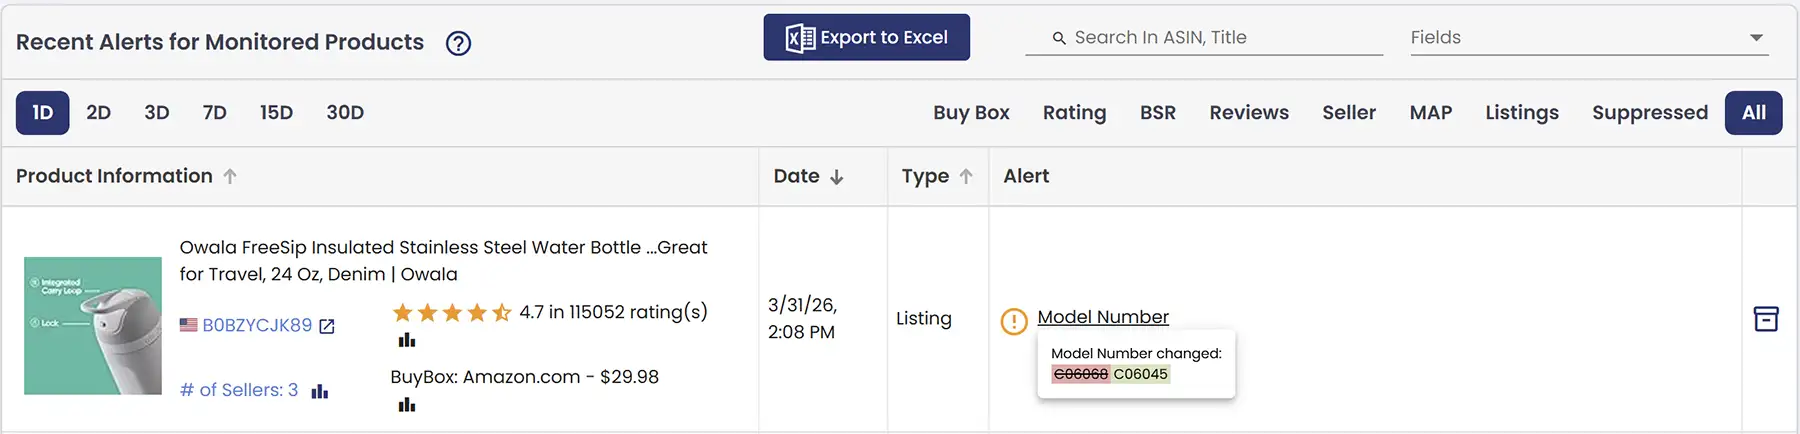The height and width of the screenshot is (434, 1800).
Task: Export alerts to Excel
Action: [x=866, y=37]
